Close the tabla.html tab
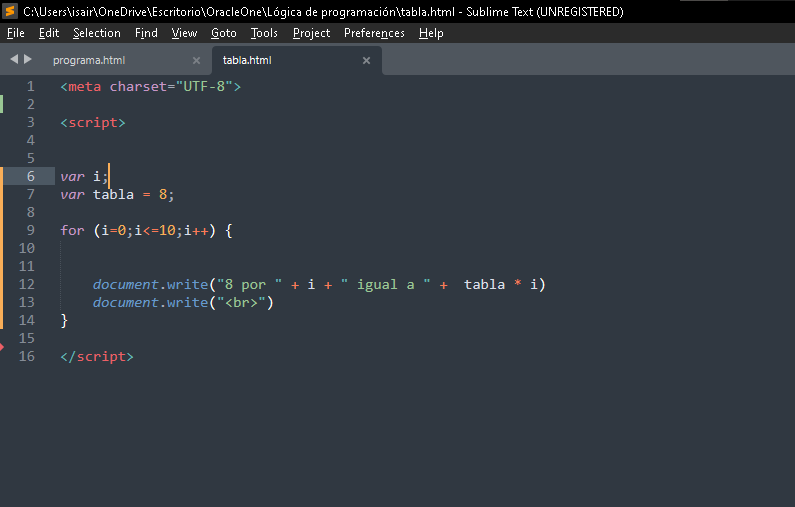Viewport: 795px width, 507px height. [x=366, y=60]
